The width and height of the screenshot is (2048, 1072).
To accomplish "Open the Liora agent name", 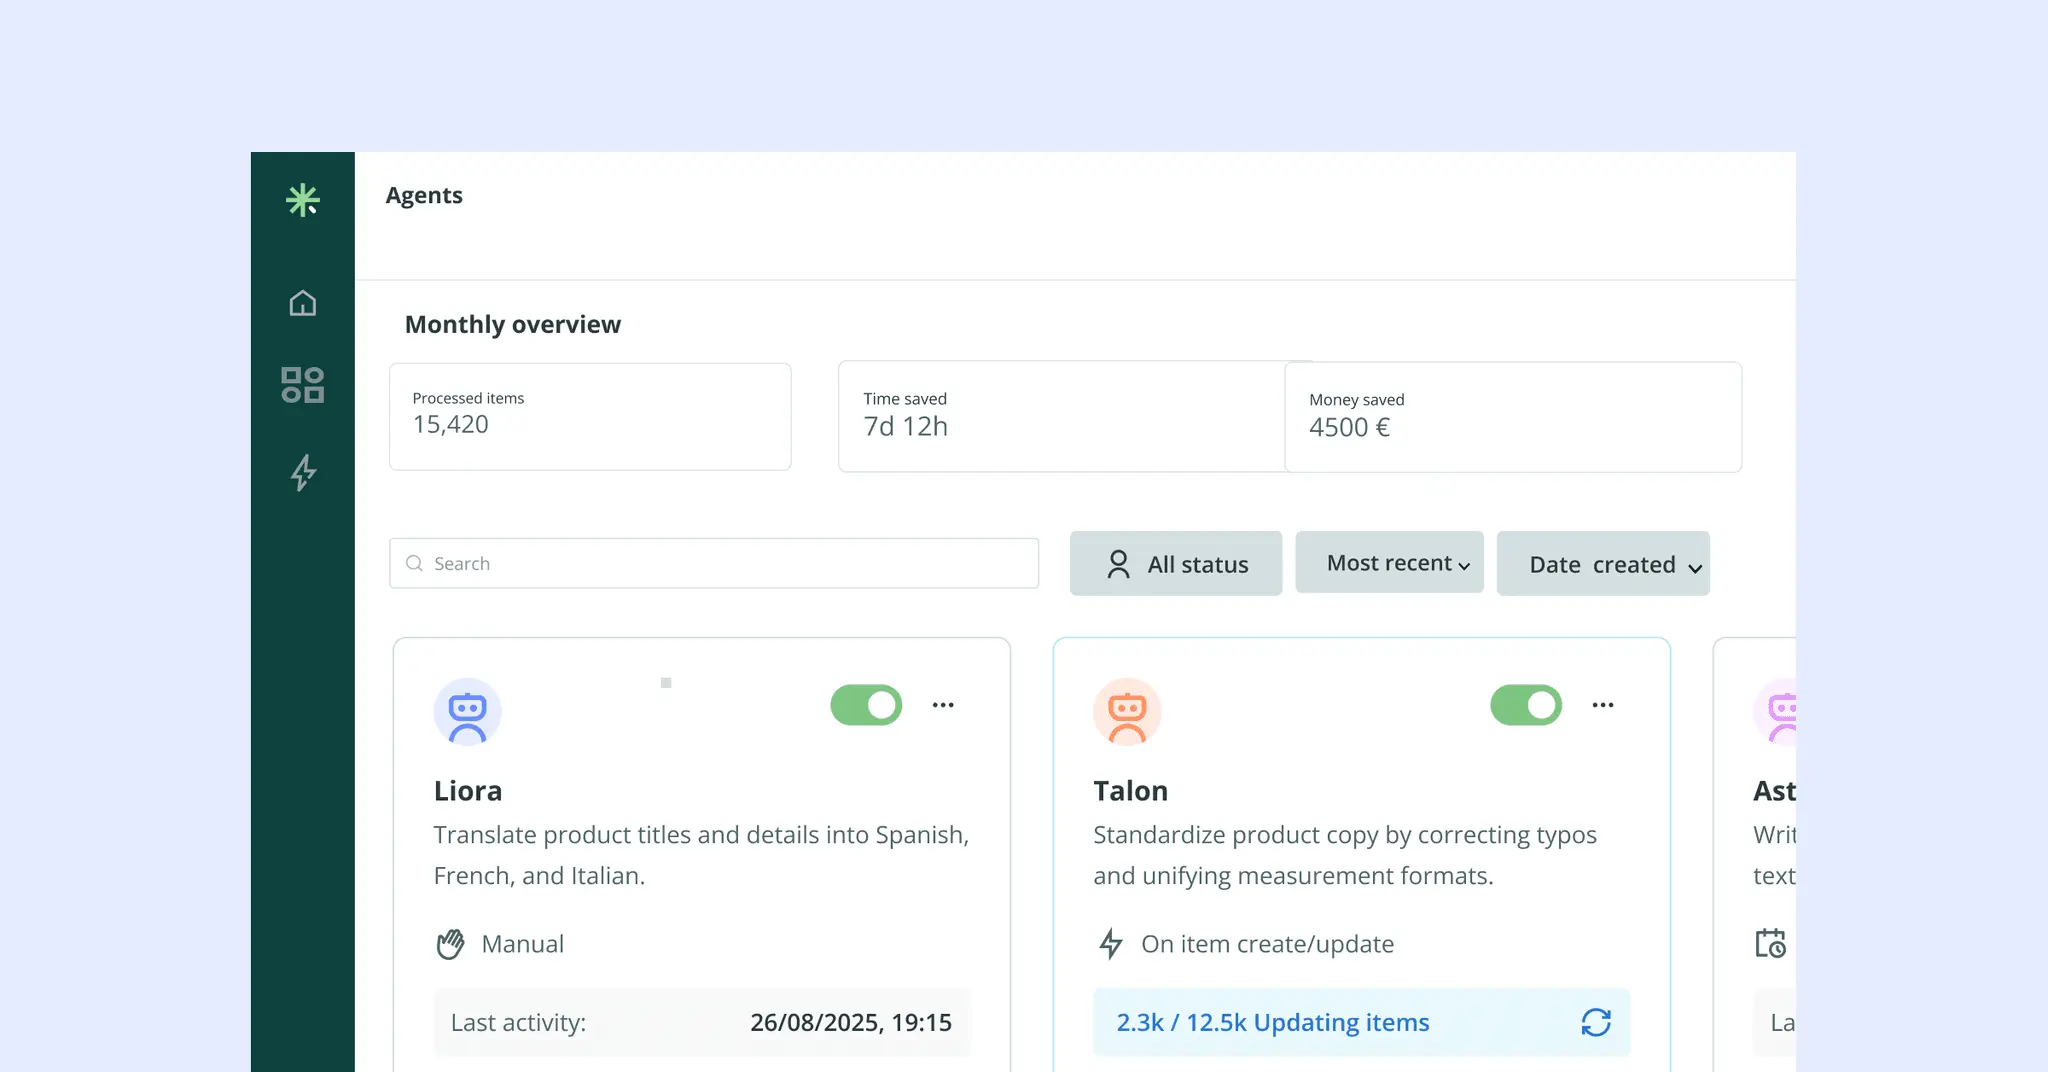I will click(x=468, y=791).
